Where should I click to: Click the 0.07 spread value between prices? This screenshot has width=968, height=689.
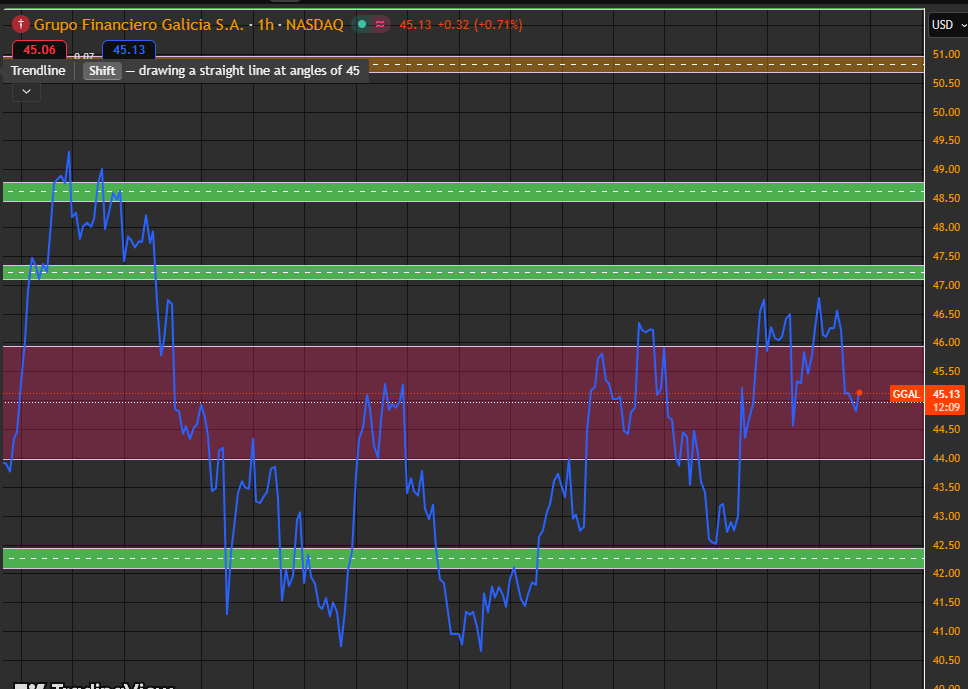pyautogui.click(x=84, y=56)
